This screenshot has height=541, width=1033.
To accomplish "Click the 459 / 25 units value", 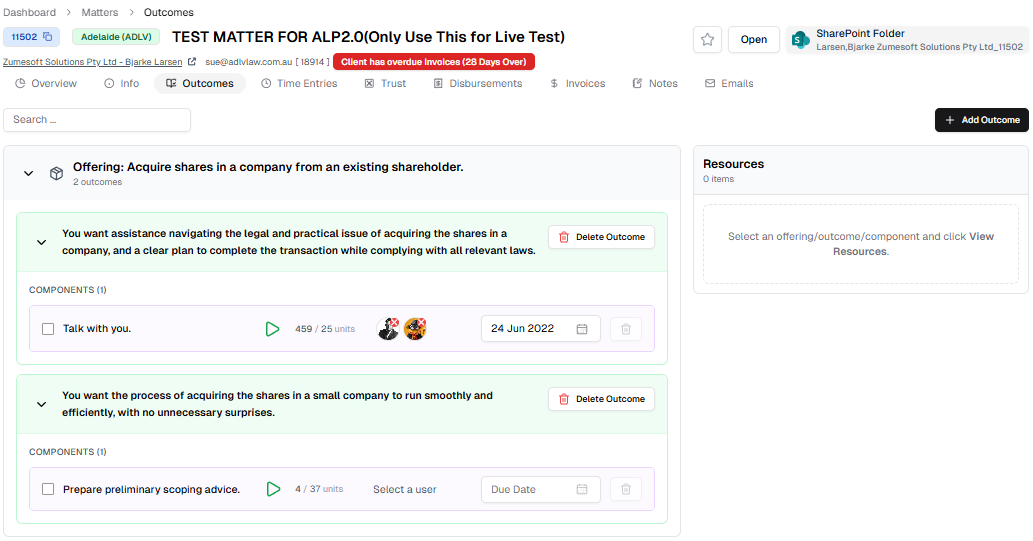I will tap(325, 329).
